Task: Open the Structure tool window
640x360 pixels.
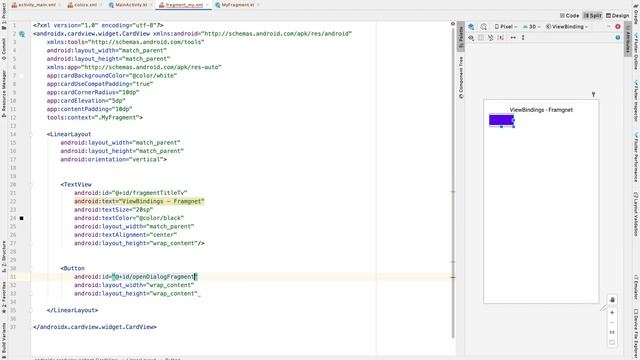Action: [4, 256]
